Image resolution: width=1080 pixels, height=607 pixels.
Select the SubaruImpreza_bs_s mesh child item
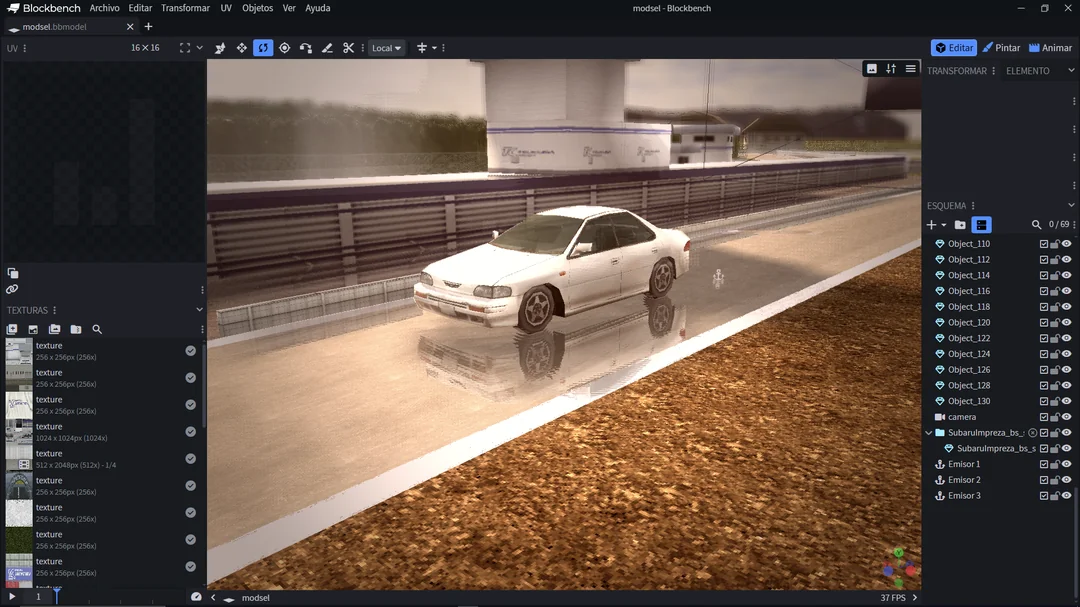(996, 449)
